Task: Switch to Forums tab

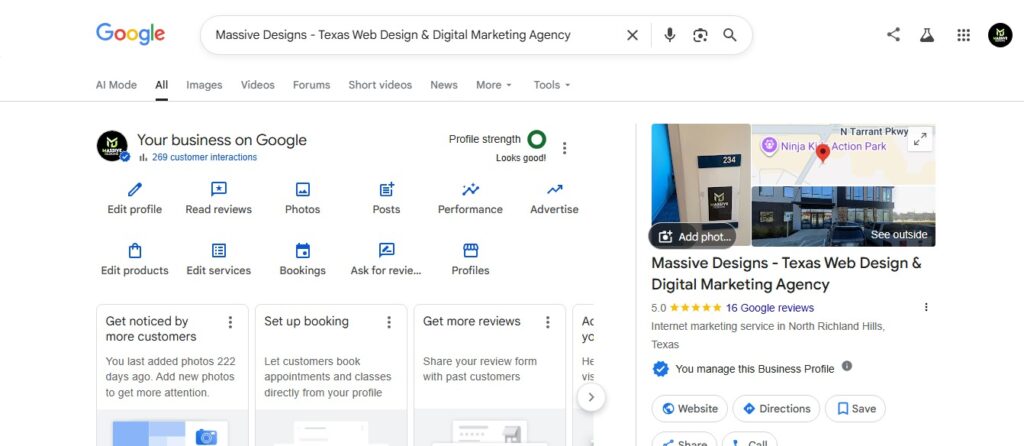Action: (312, 85)
